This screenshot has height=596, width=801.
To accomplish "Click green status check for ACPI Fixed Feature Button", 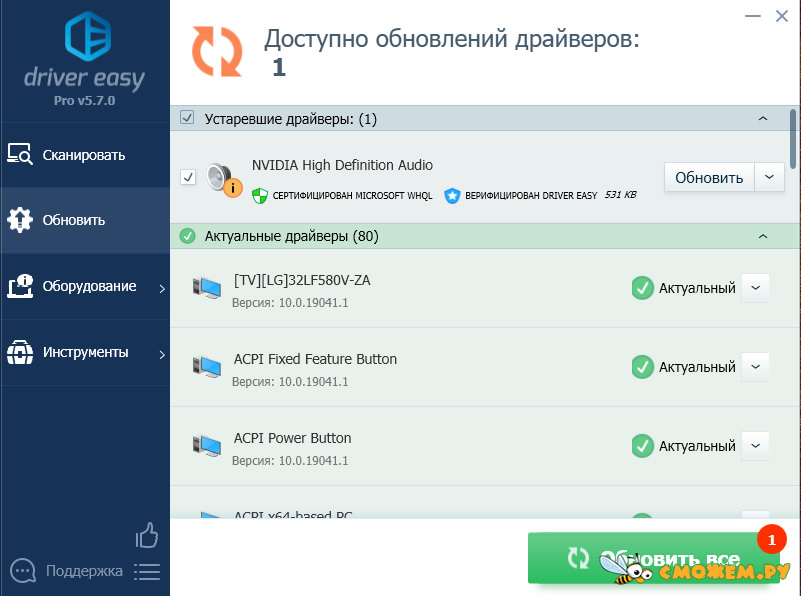I will (643, 367).
